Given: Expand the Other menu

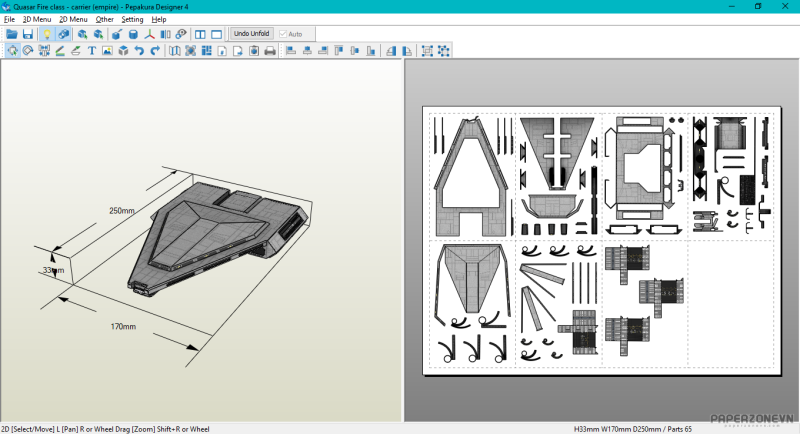Looking at the screenshot, I should 104,19.
